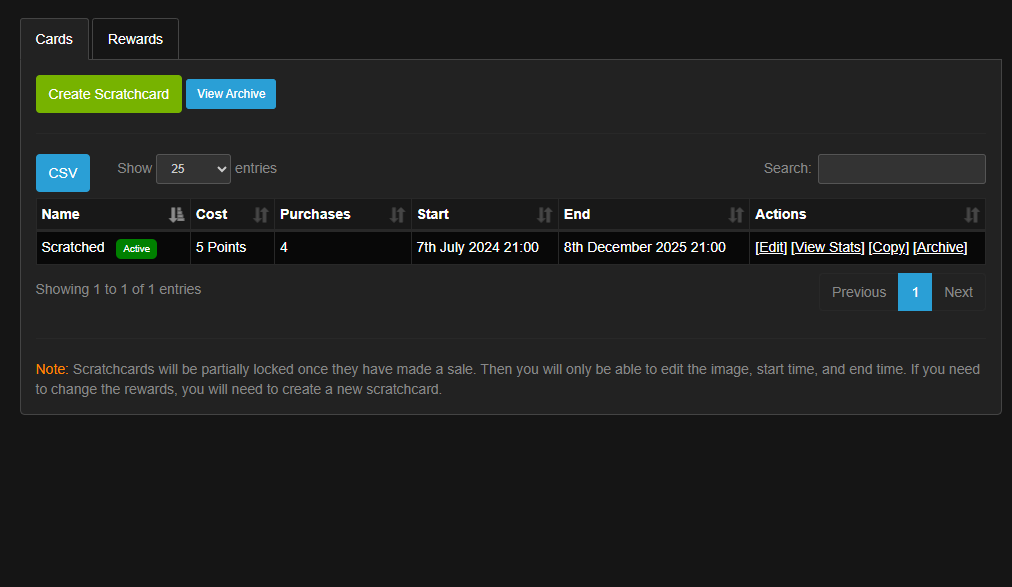Click the Actions column sort icon

(x=971, y=214)
